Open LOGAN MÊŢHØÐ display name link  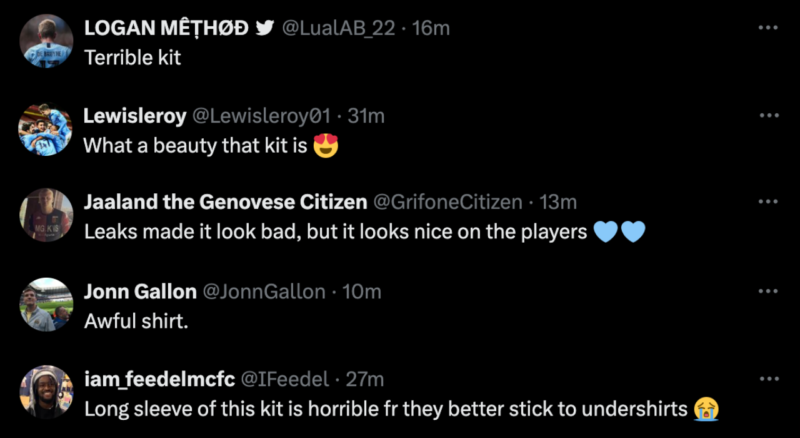click(165, 28)
